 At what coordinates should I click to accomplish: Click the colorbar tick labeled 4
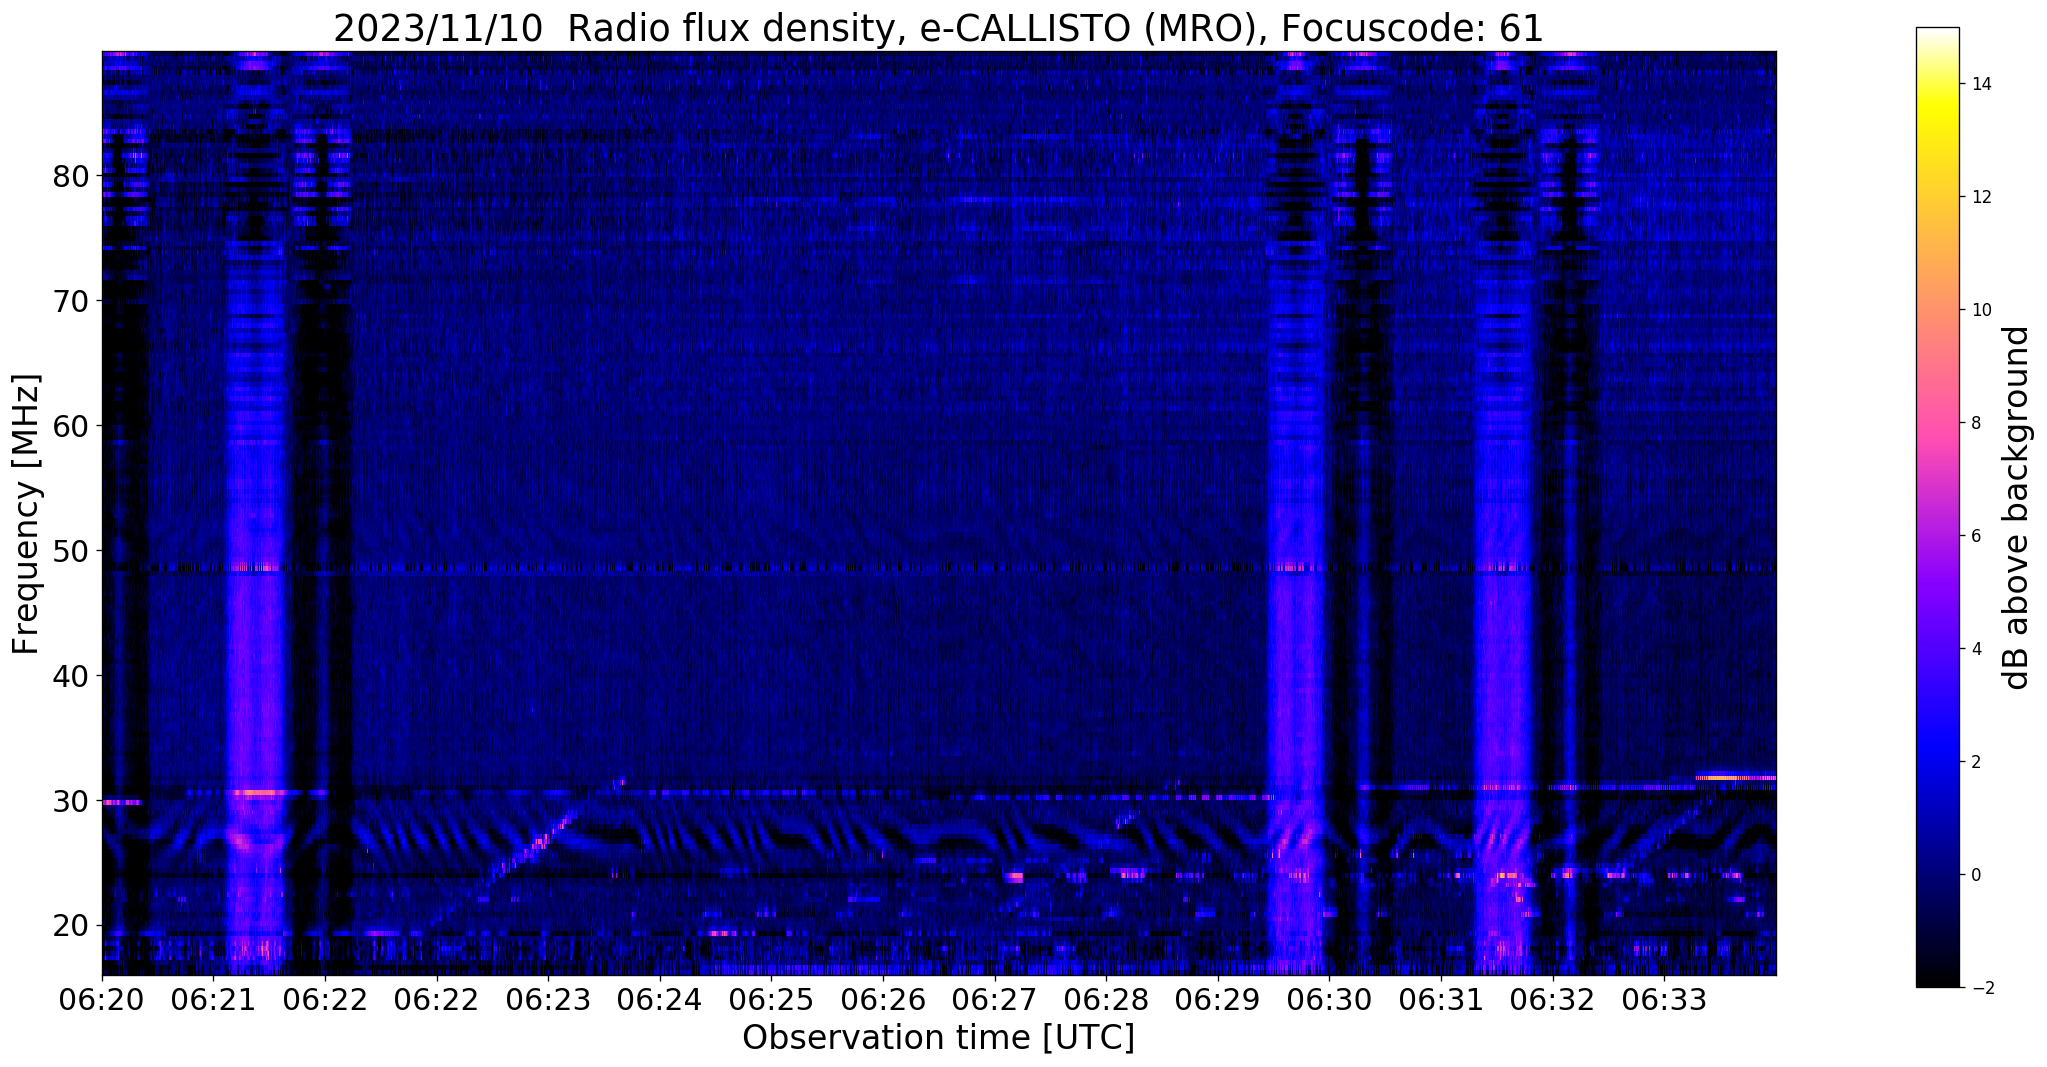[x=1975, y=649]
